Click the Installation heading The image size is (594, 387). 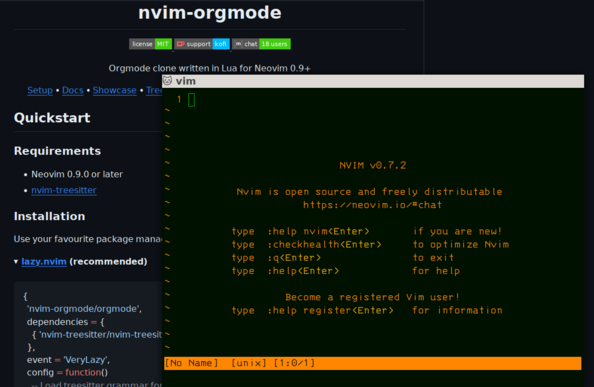pyautogui.click(x=49, y=216)
